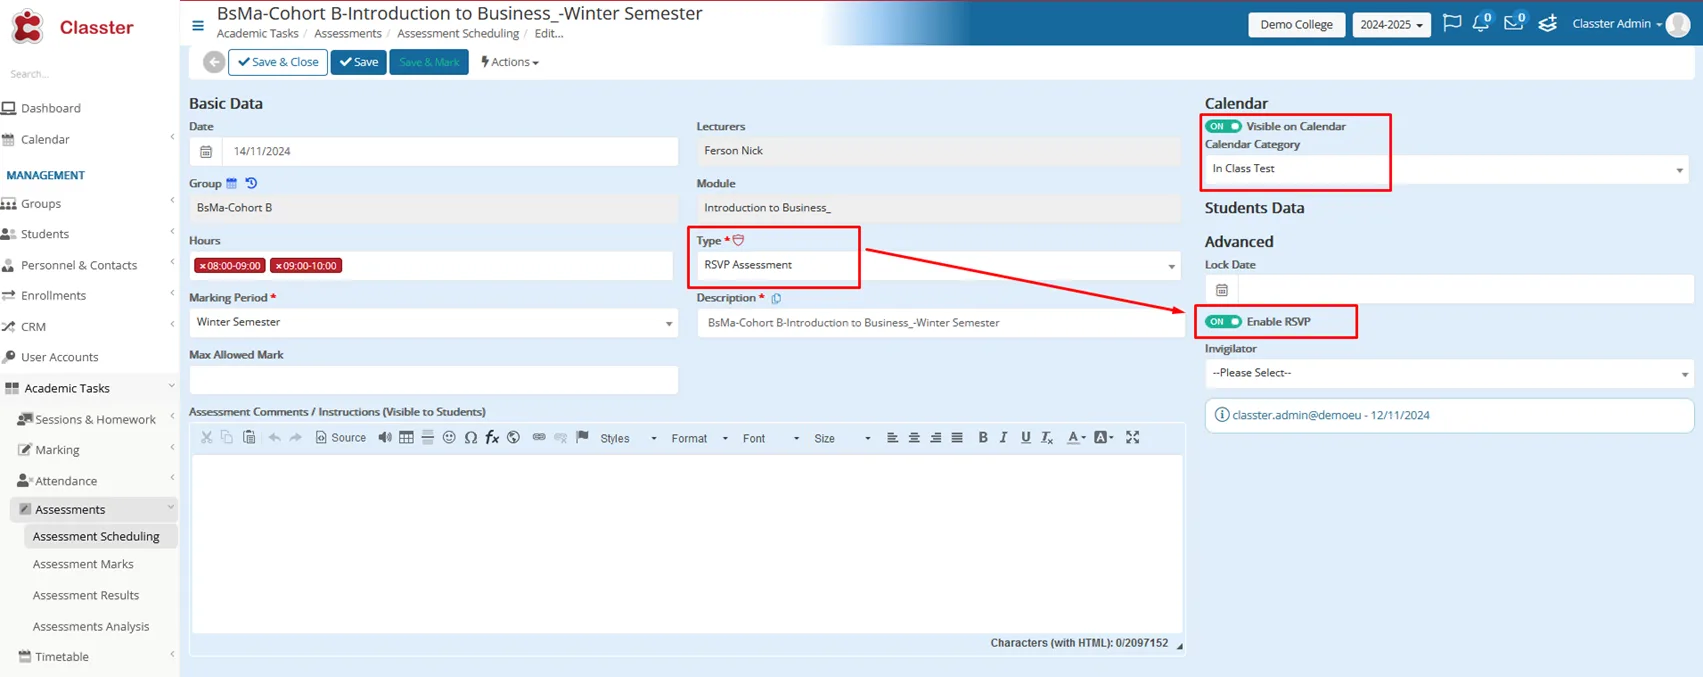Click the back arrow button
Image resolution: width=1703 pixels, height=677 pixels.
[214, 62]
